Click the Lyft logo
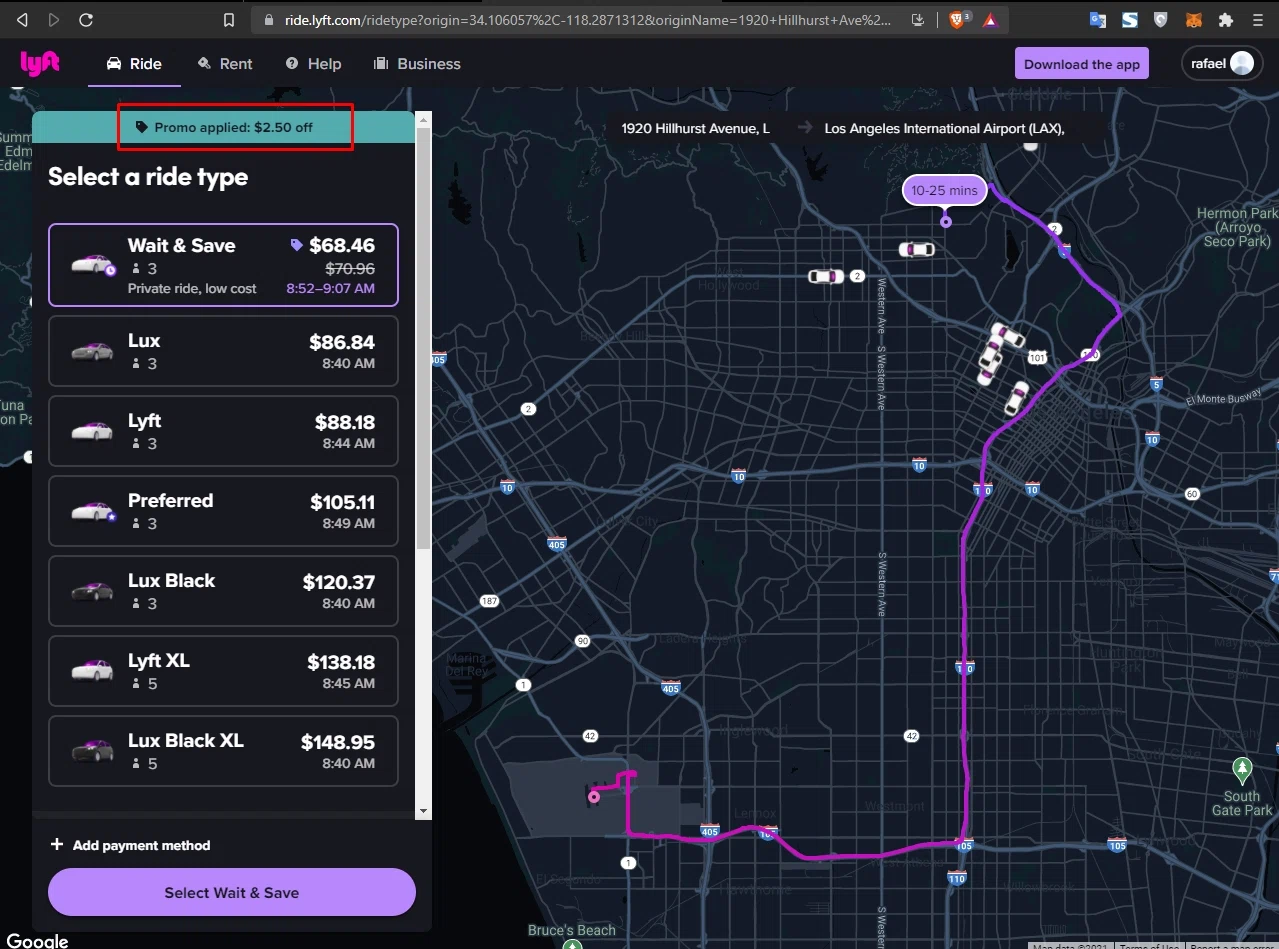The height and width of the screenshot is (949, 1279). click(40, 63)
